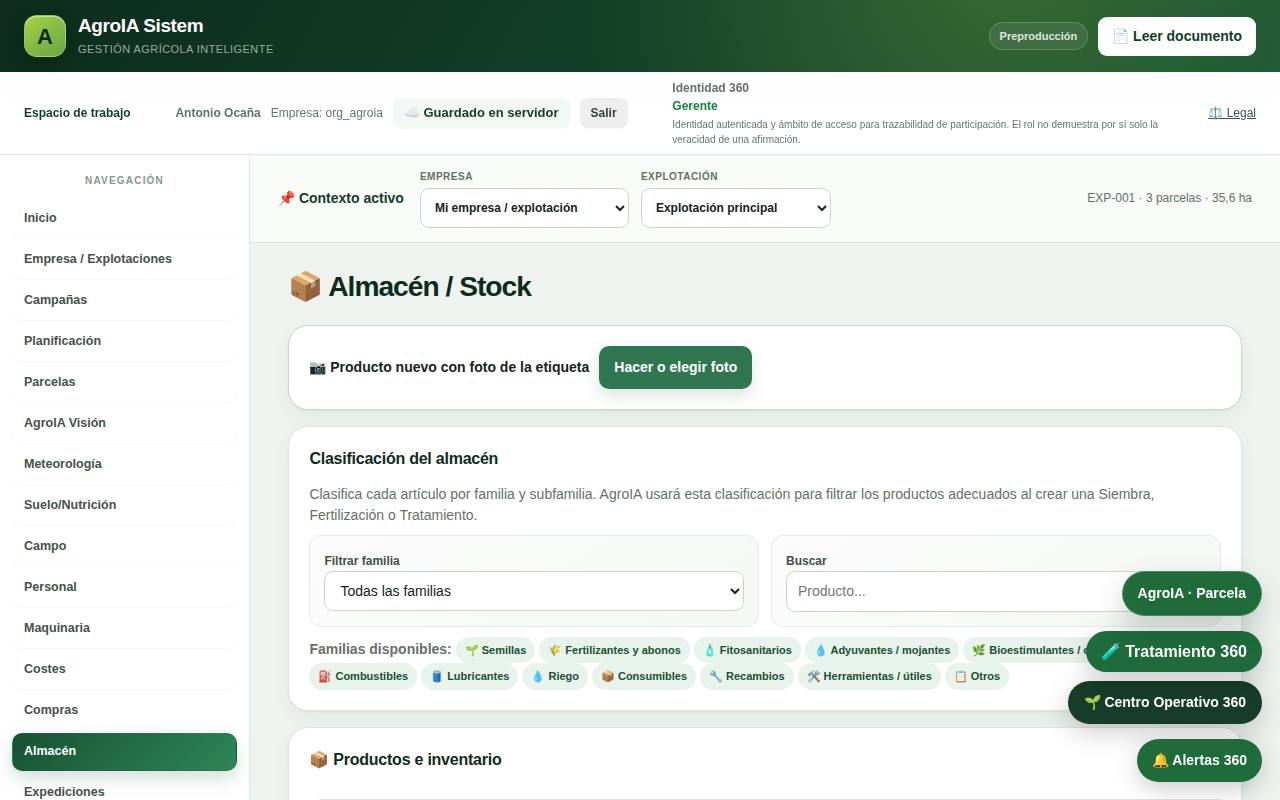Launch the Centro Operativo 360 button
The height and width of the screenshot is (800, 1280).
click(x=1165, y=702)
